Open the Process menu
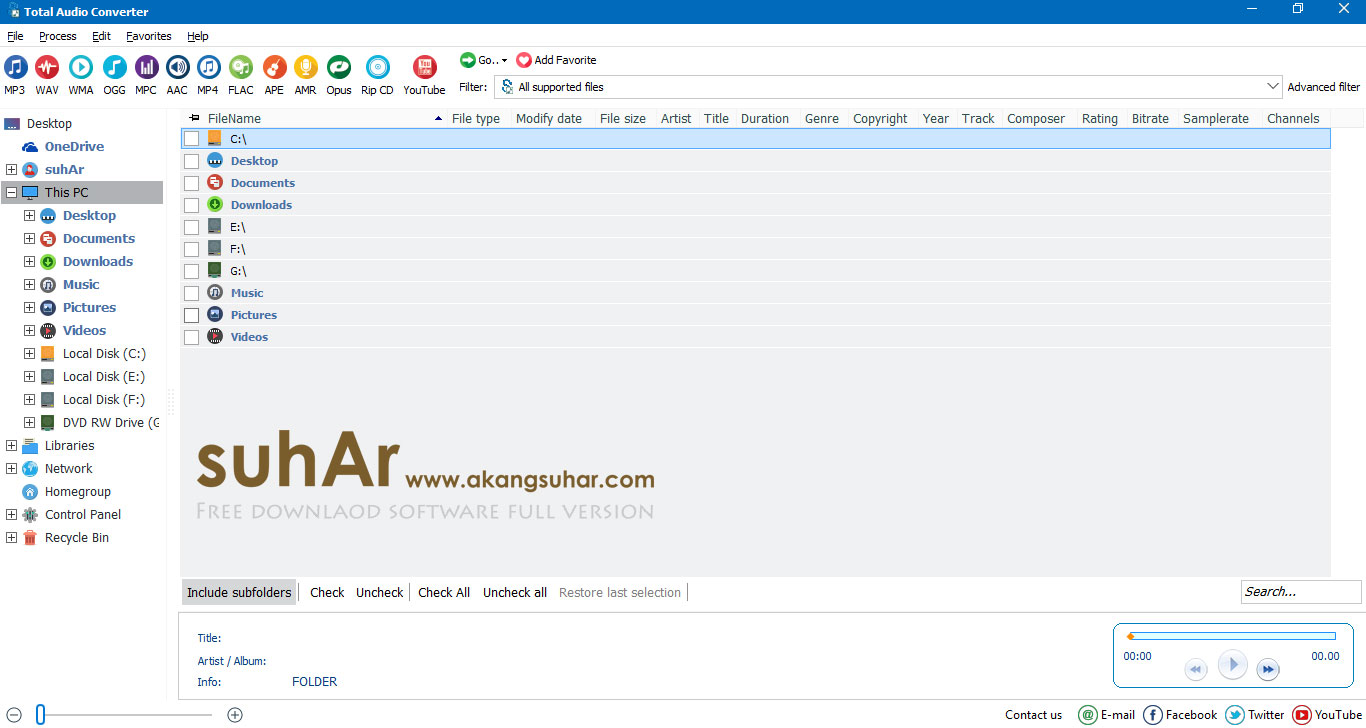 click(x=57, y=35)
